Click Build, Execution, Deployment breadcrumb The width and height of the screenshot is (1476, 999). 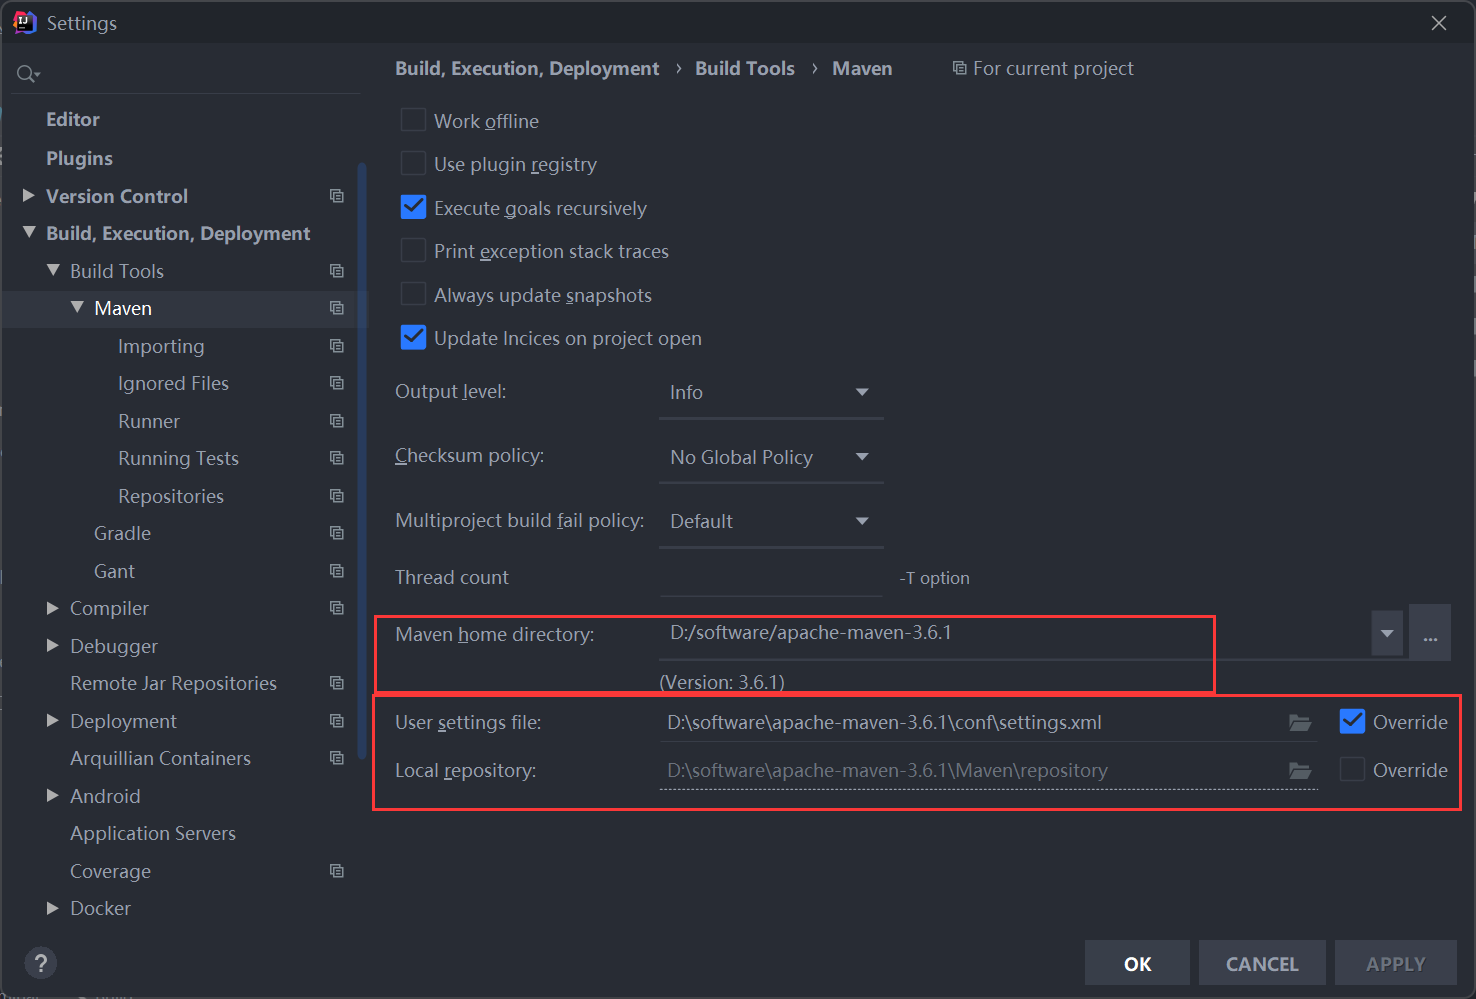click(x=527, y=68)
